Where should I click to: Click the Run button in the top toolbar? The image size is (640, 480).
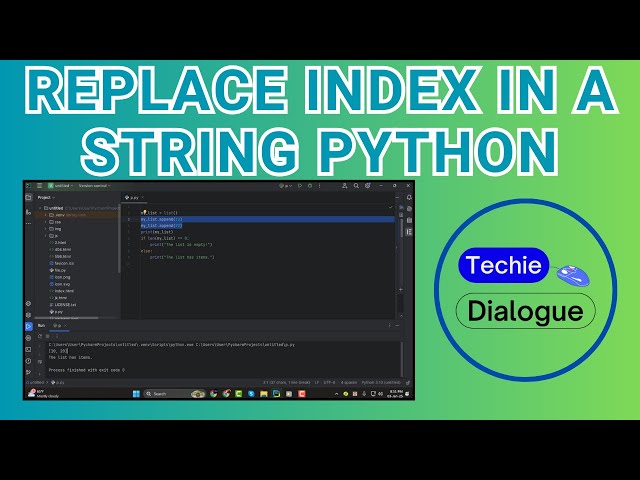tap(300, 186)
